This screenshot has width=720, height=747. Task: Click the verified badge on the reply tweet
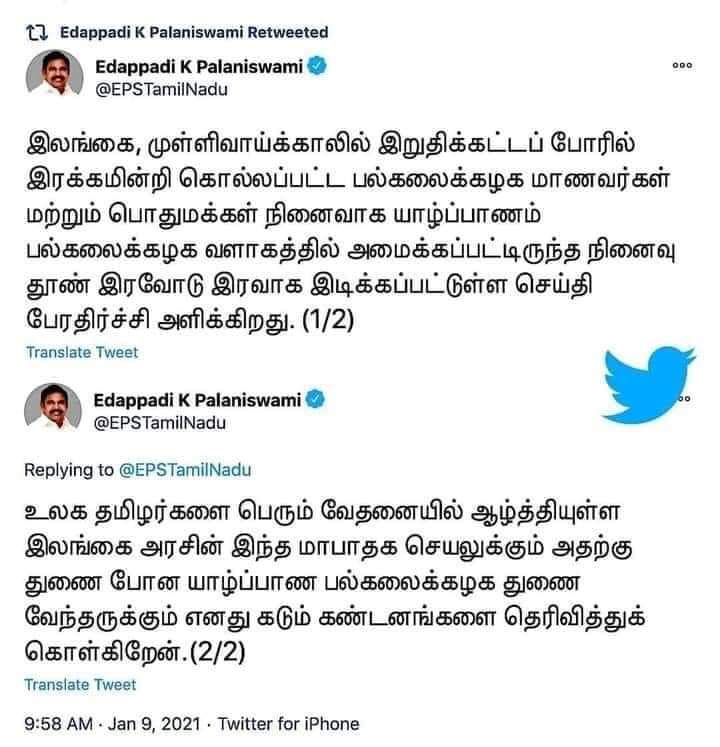click(x=315, y=399)
